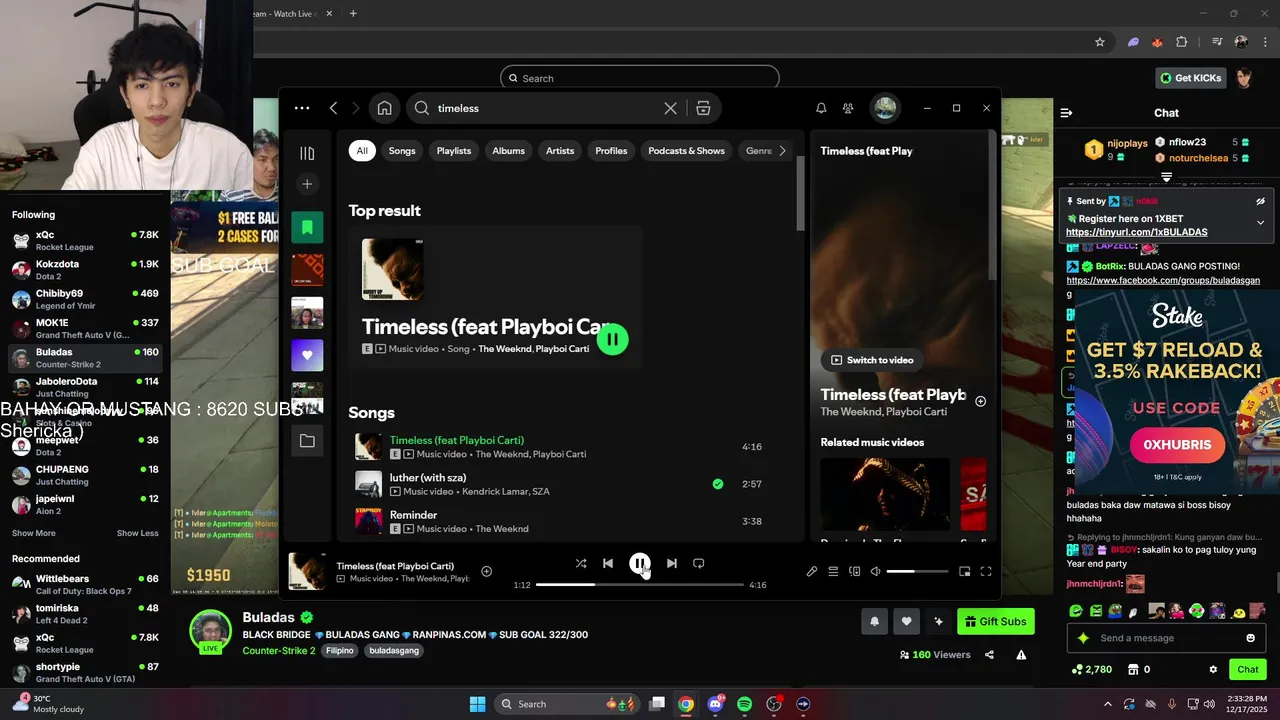Open Spotify Friend Activity icon
Viewport: 1280px width, 720px height.
(848, 108)
